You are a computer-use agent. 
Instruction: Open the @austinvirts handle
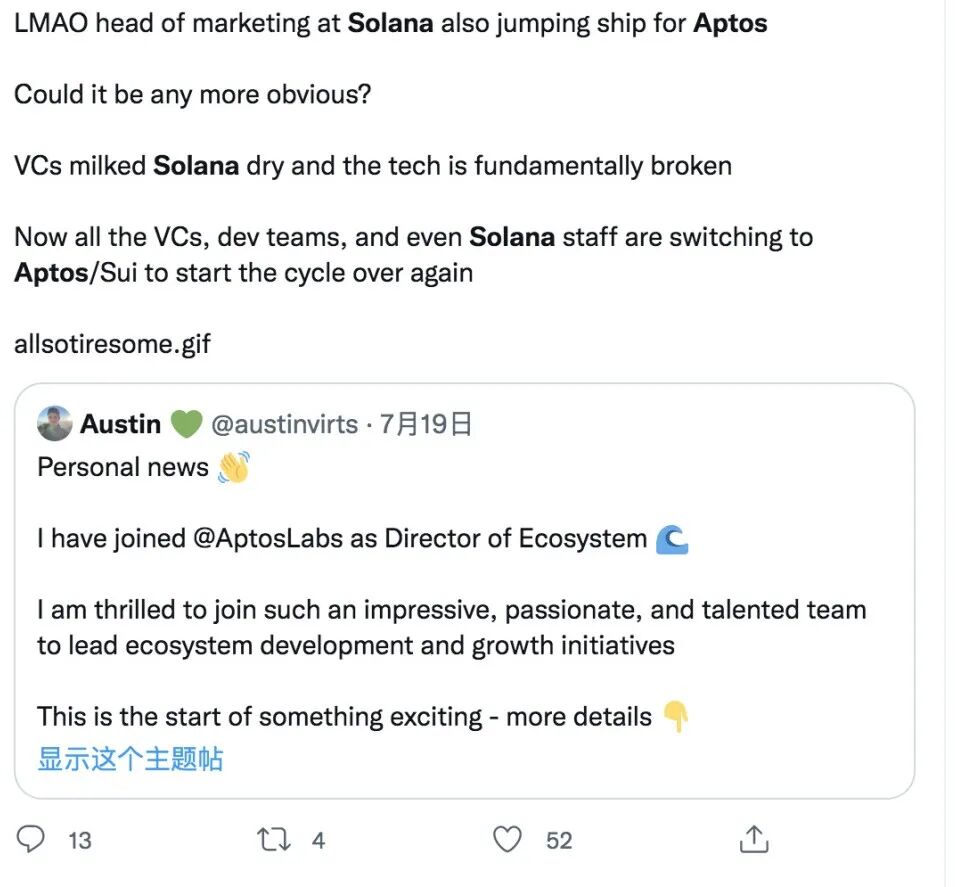point(285,425)
